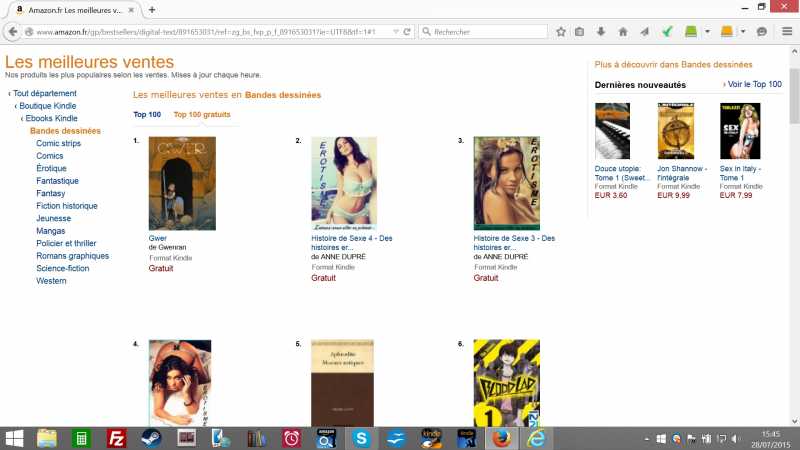This screenshot has height=450, width=800.
Task: Open the URL bar history dropdown
Action: pyautogui.click(x=396, y=32)
